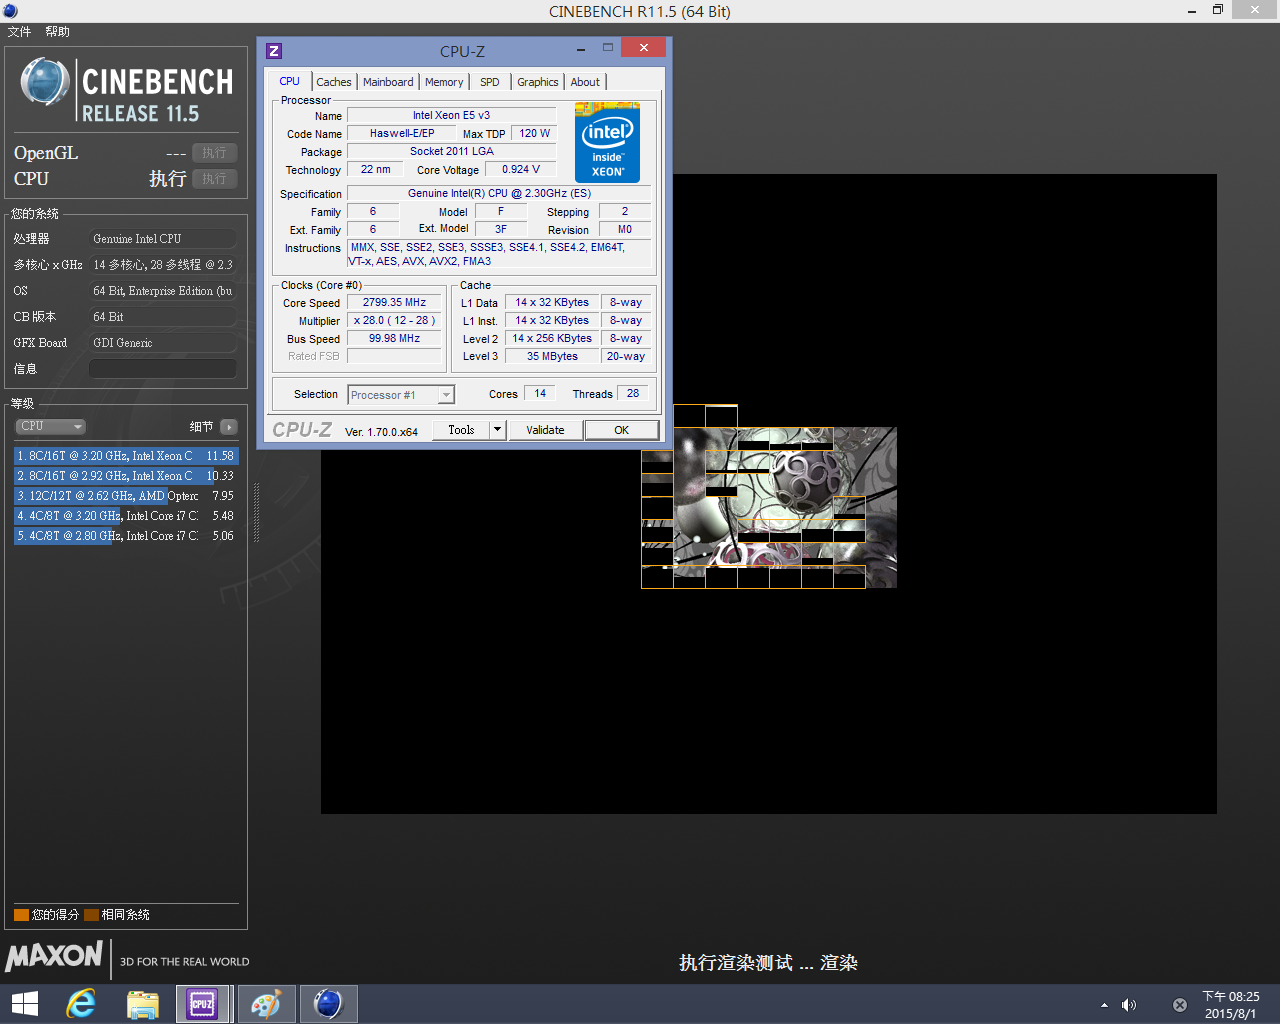Switch to the SPD tab
The height and width of the screenshot is (1024, 1280).
tap(490, 82)
